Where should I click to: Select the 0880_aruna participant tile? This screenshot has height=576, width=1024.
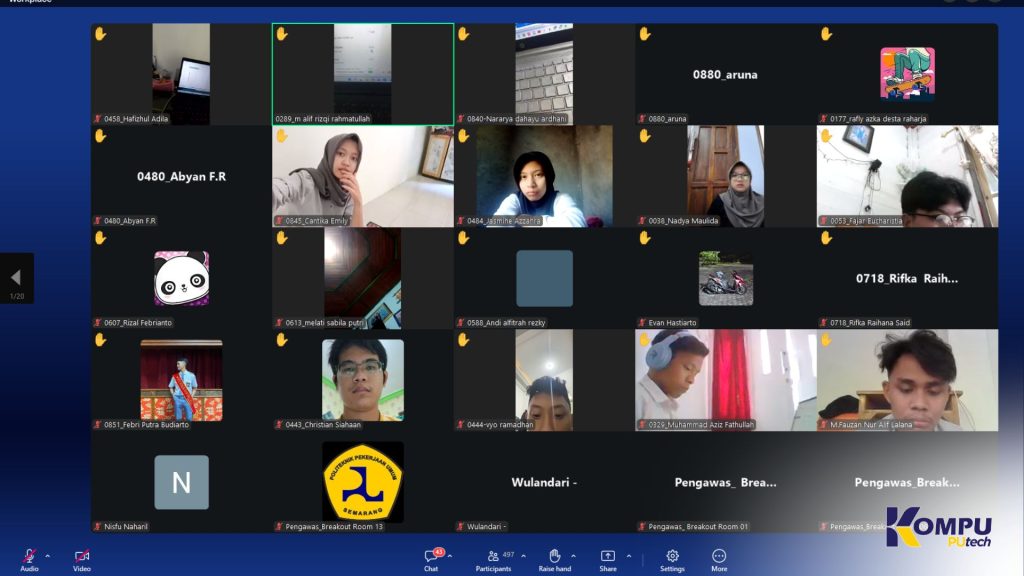(726, 74)
